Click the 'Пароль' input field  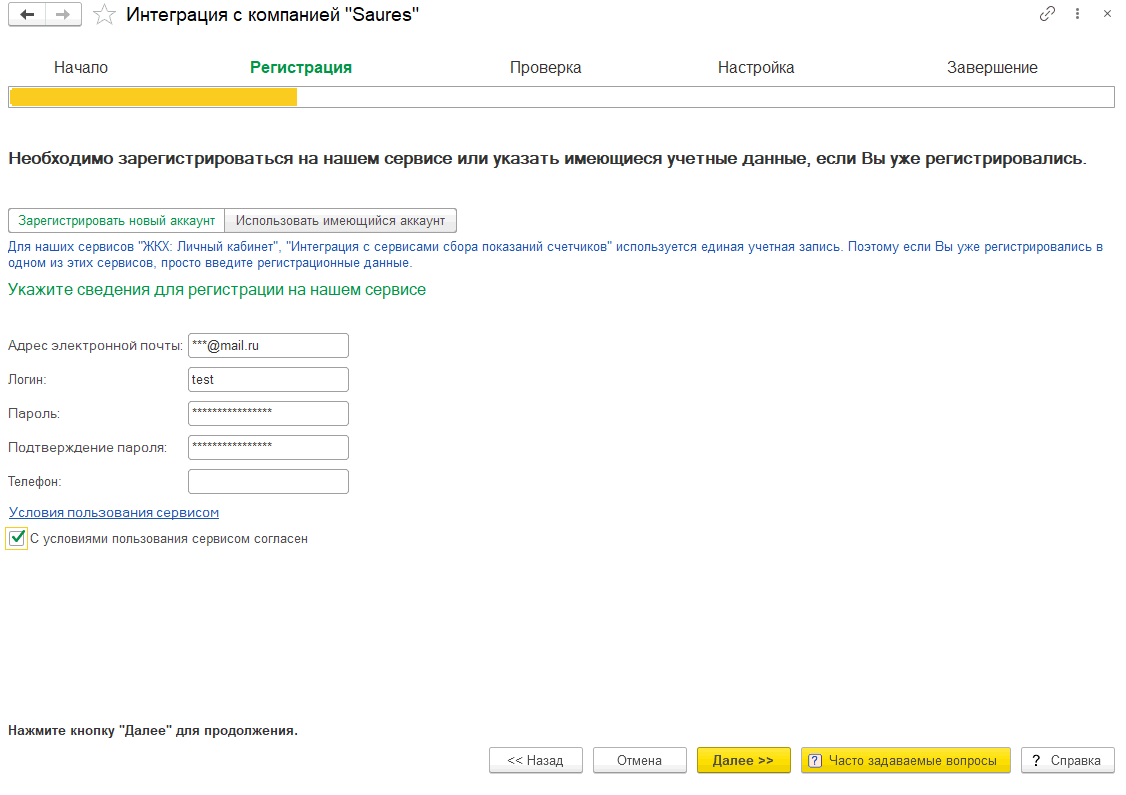point(269,414)
